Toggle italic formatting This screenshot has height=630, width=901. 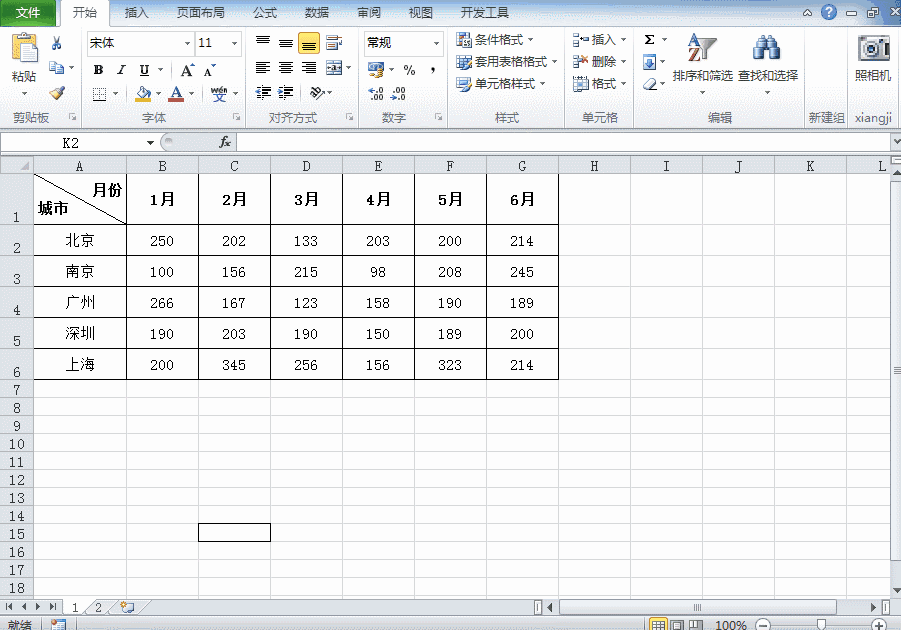point(121,70)
